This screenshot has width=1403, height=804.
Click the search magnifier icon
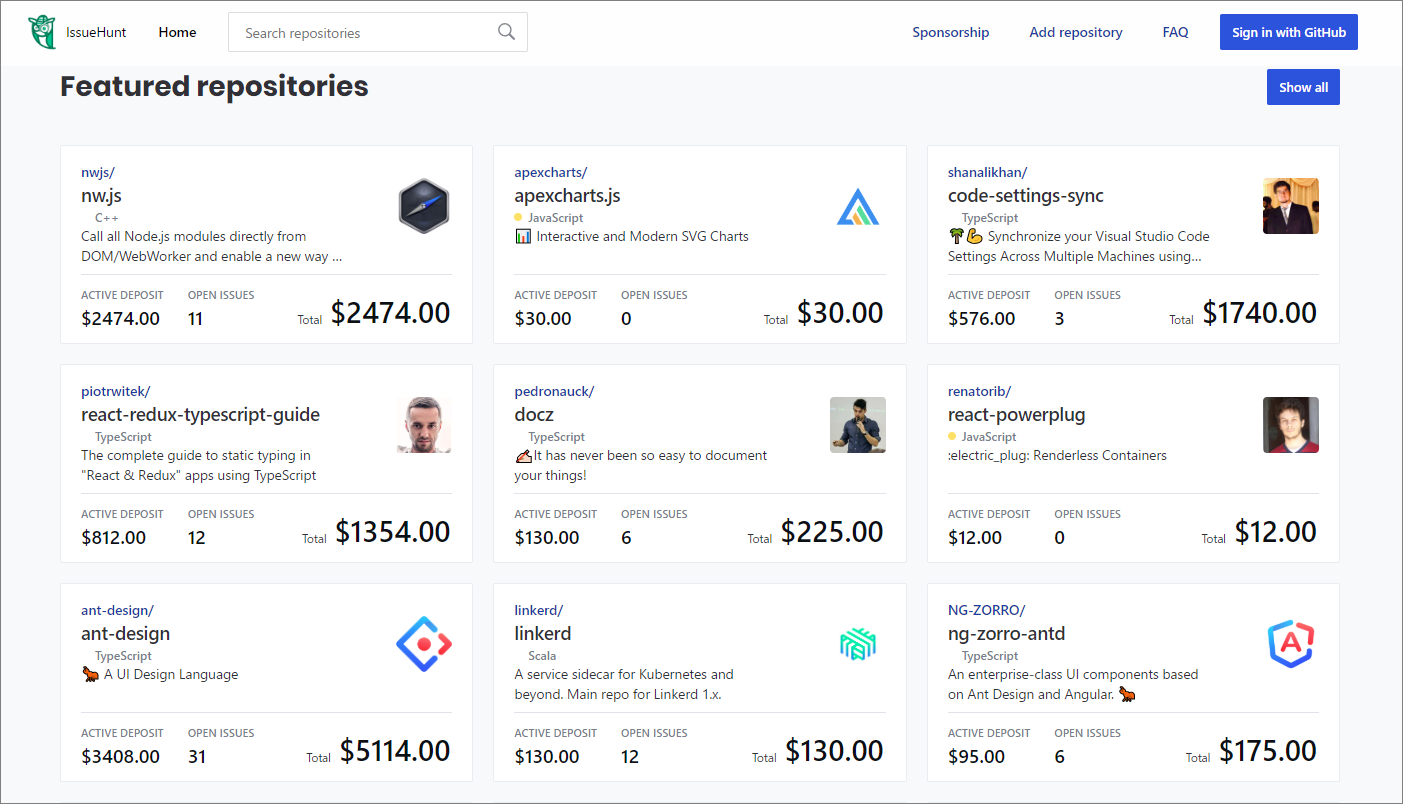(x=507, y=32)
